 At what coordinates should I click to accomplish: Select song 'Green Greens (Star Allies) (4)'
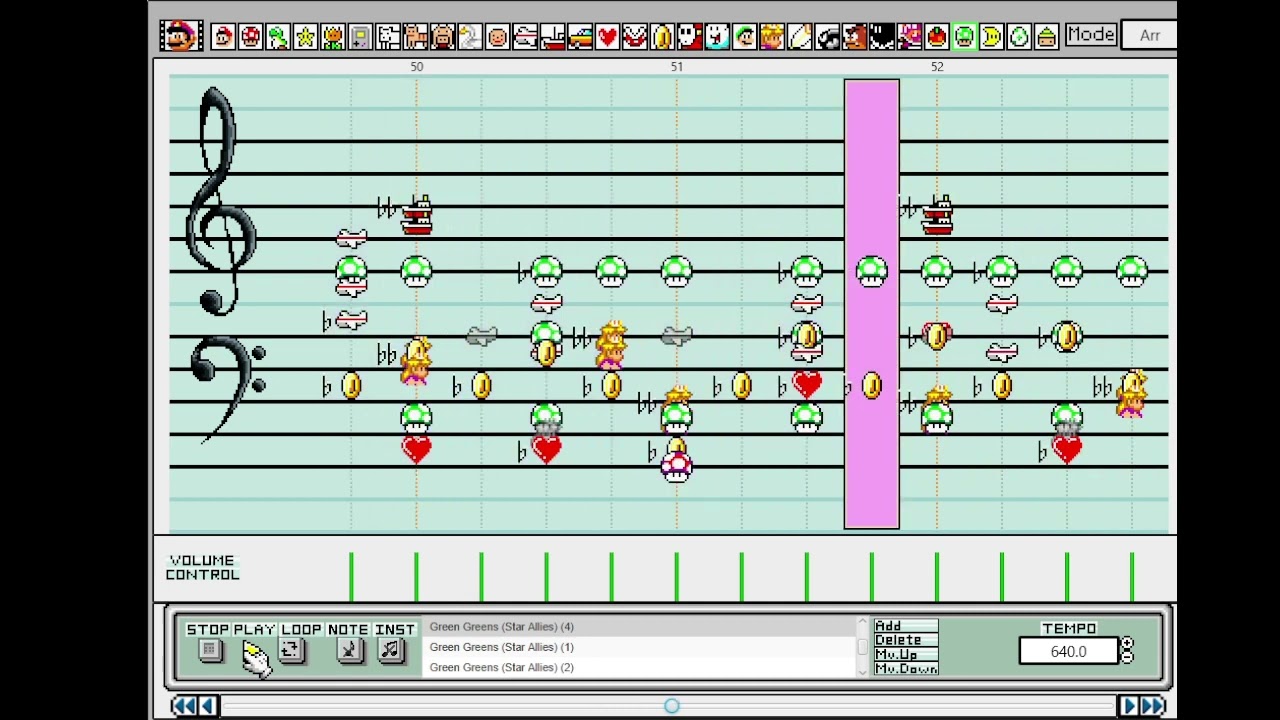point(640,627)
